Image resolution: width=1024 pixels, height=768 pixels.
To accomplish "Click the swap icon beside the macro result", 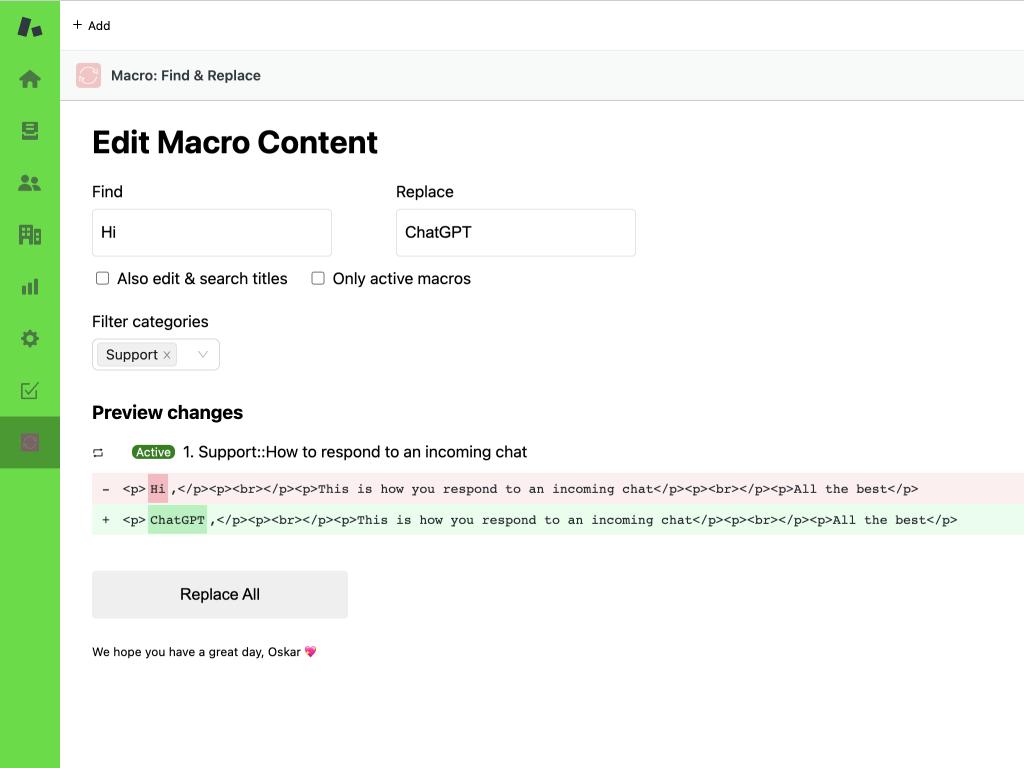I will point(99,453).
